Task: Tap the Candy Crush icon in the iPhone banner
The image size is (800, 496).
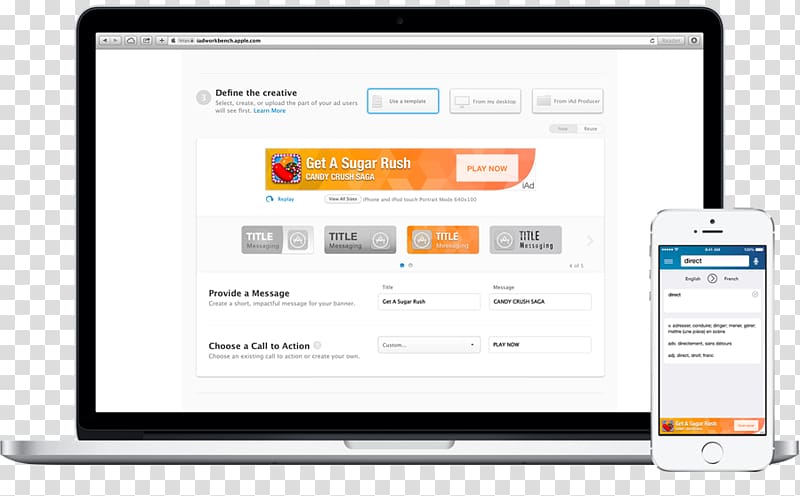Action: [667, 426]
